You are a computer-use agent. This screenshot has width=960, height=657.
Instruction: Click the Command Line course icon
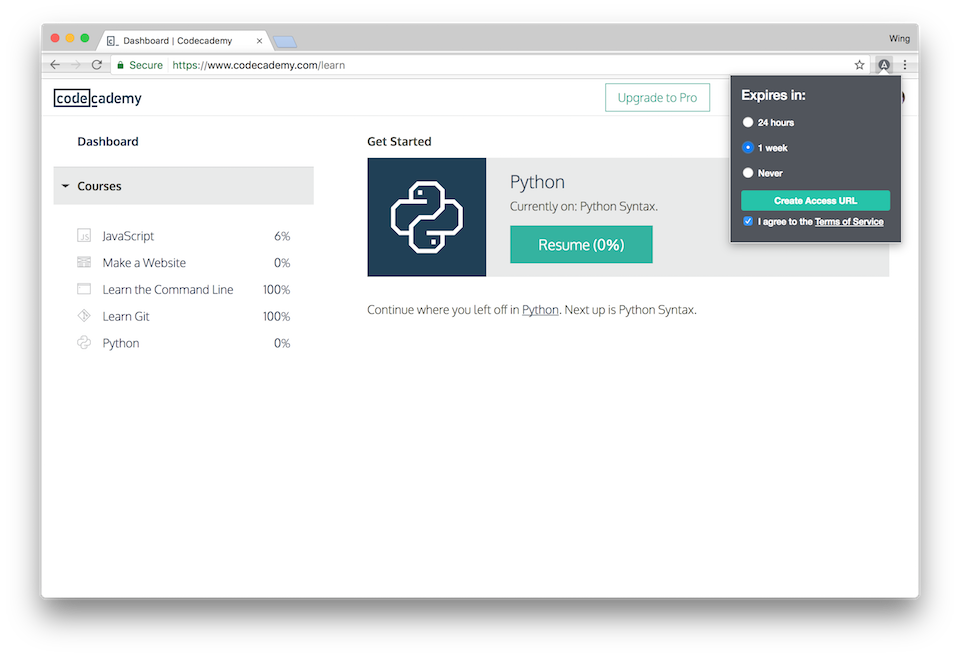[x=84, y=289]
